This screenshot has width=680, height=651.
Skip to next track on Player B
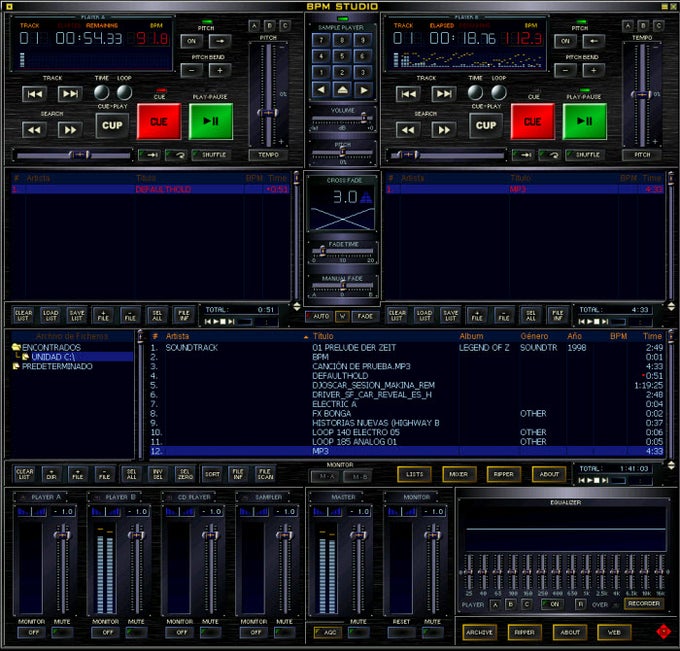click(444, 94)
